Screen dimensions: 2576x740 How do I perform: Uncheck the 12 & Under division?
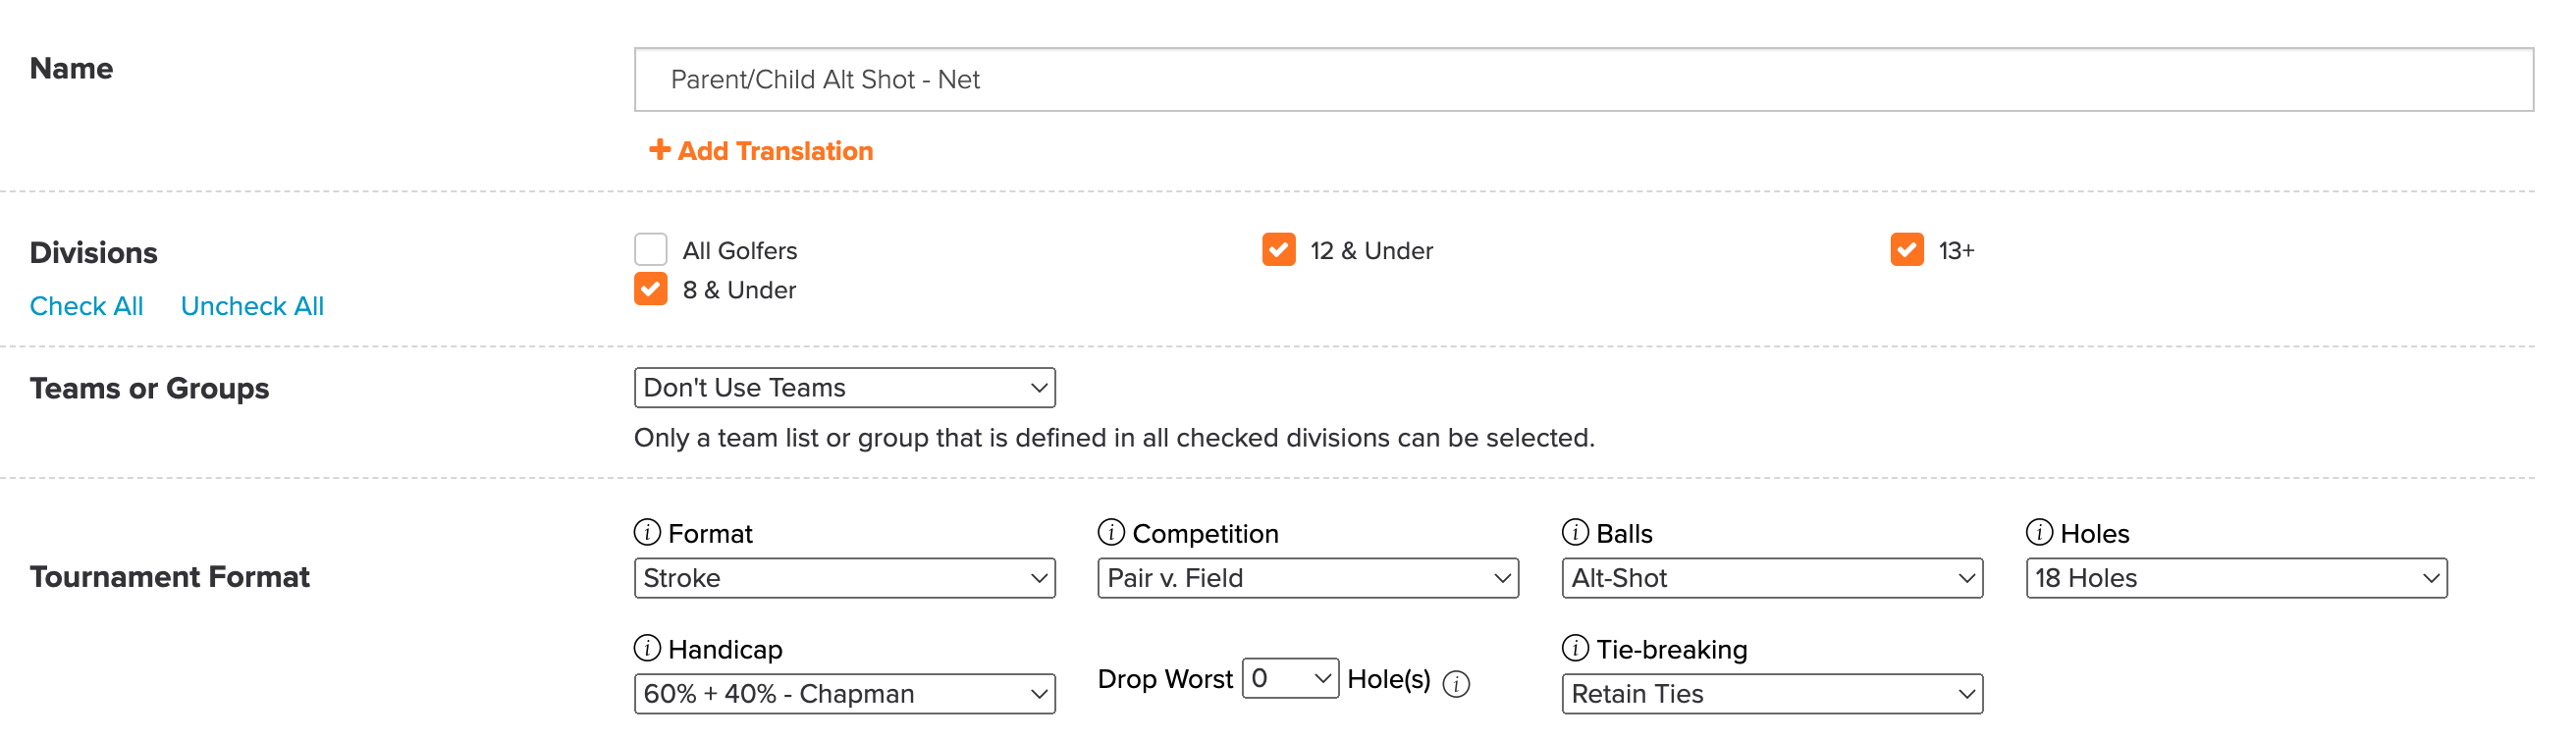pyautogui.click(x=1279, y=249)
